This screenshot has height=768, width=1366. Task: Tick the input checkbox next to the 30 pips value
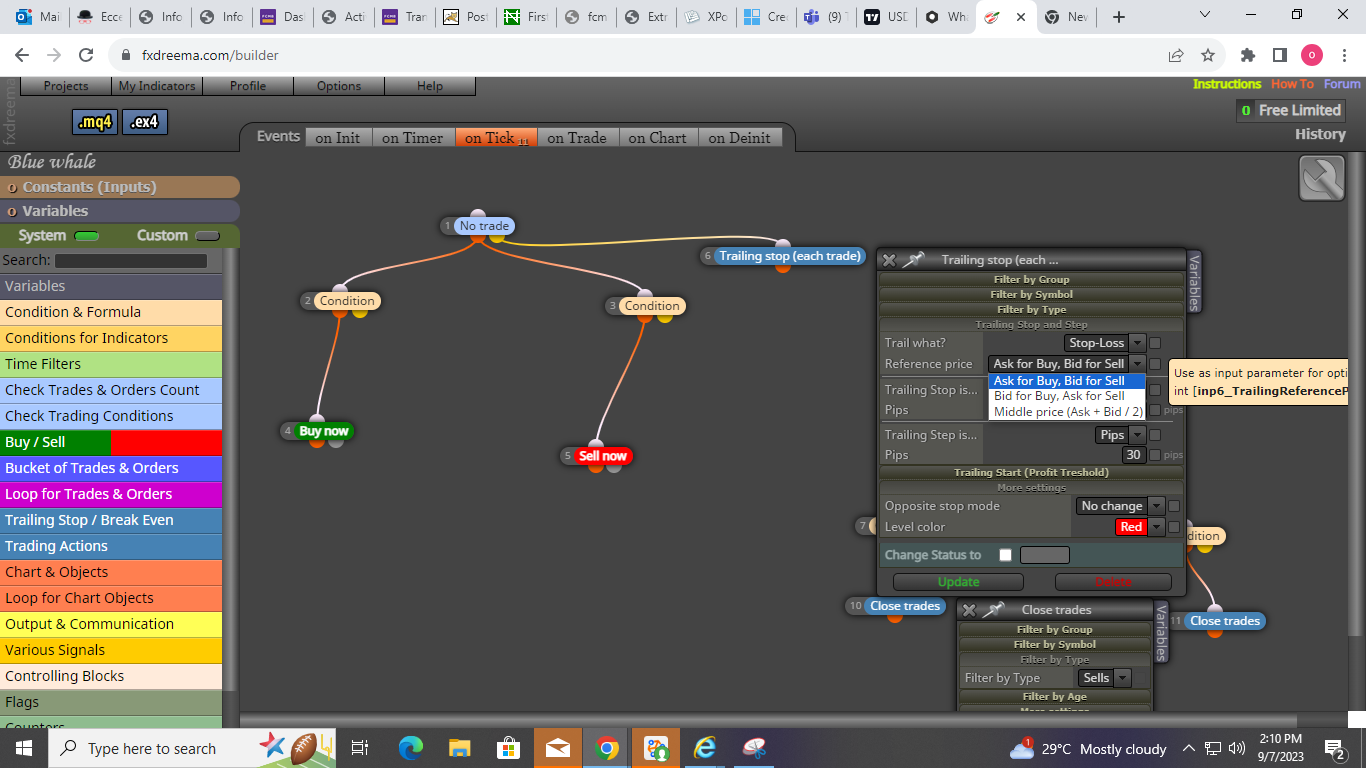(x=1155, y=455)
